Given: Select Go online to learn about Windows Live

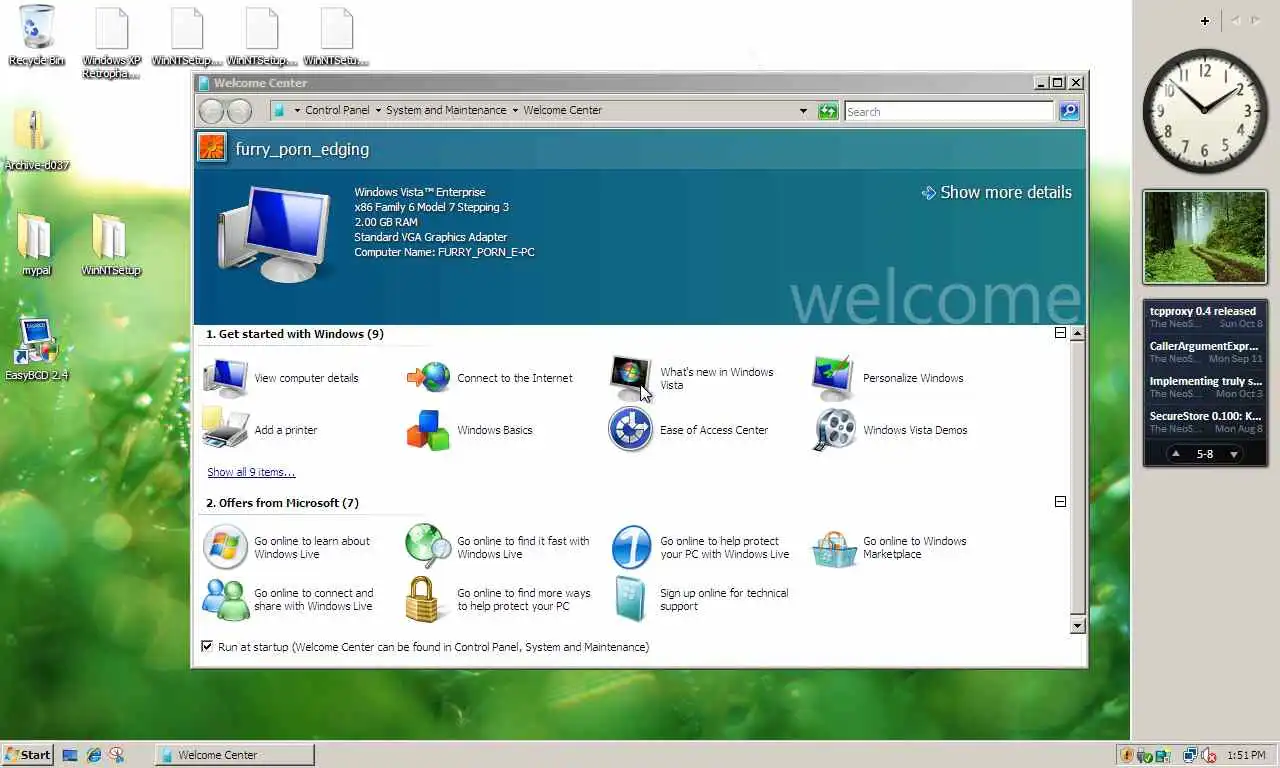Looking at the screenshot, I should pos(287,547).
